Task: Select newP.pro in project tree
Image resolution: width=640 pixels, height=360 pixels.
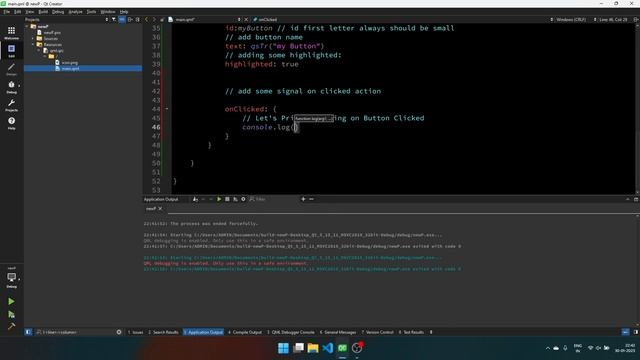Action: [x=52, y=33]
